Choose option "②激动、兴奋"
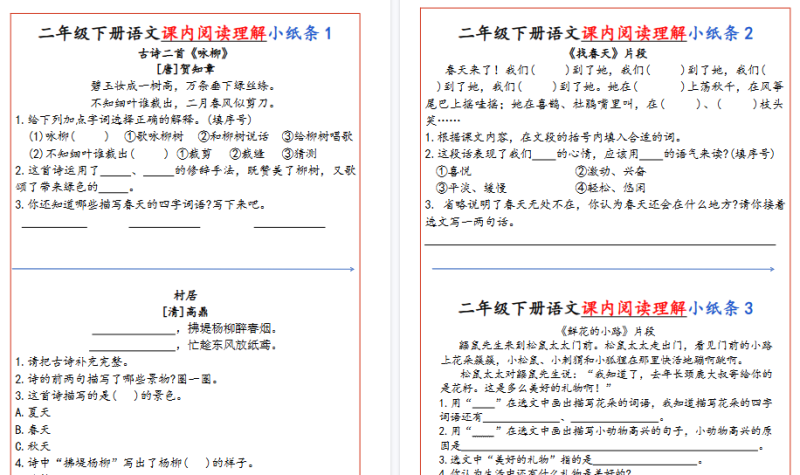 [x=610, y=170]
